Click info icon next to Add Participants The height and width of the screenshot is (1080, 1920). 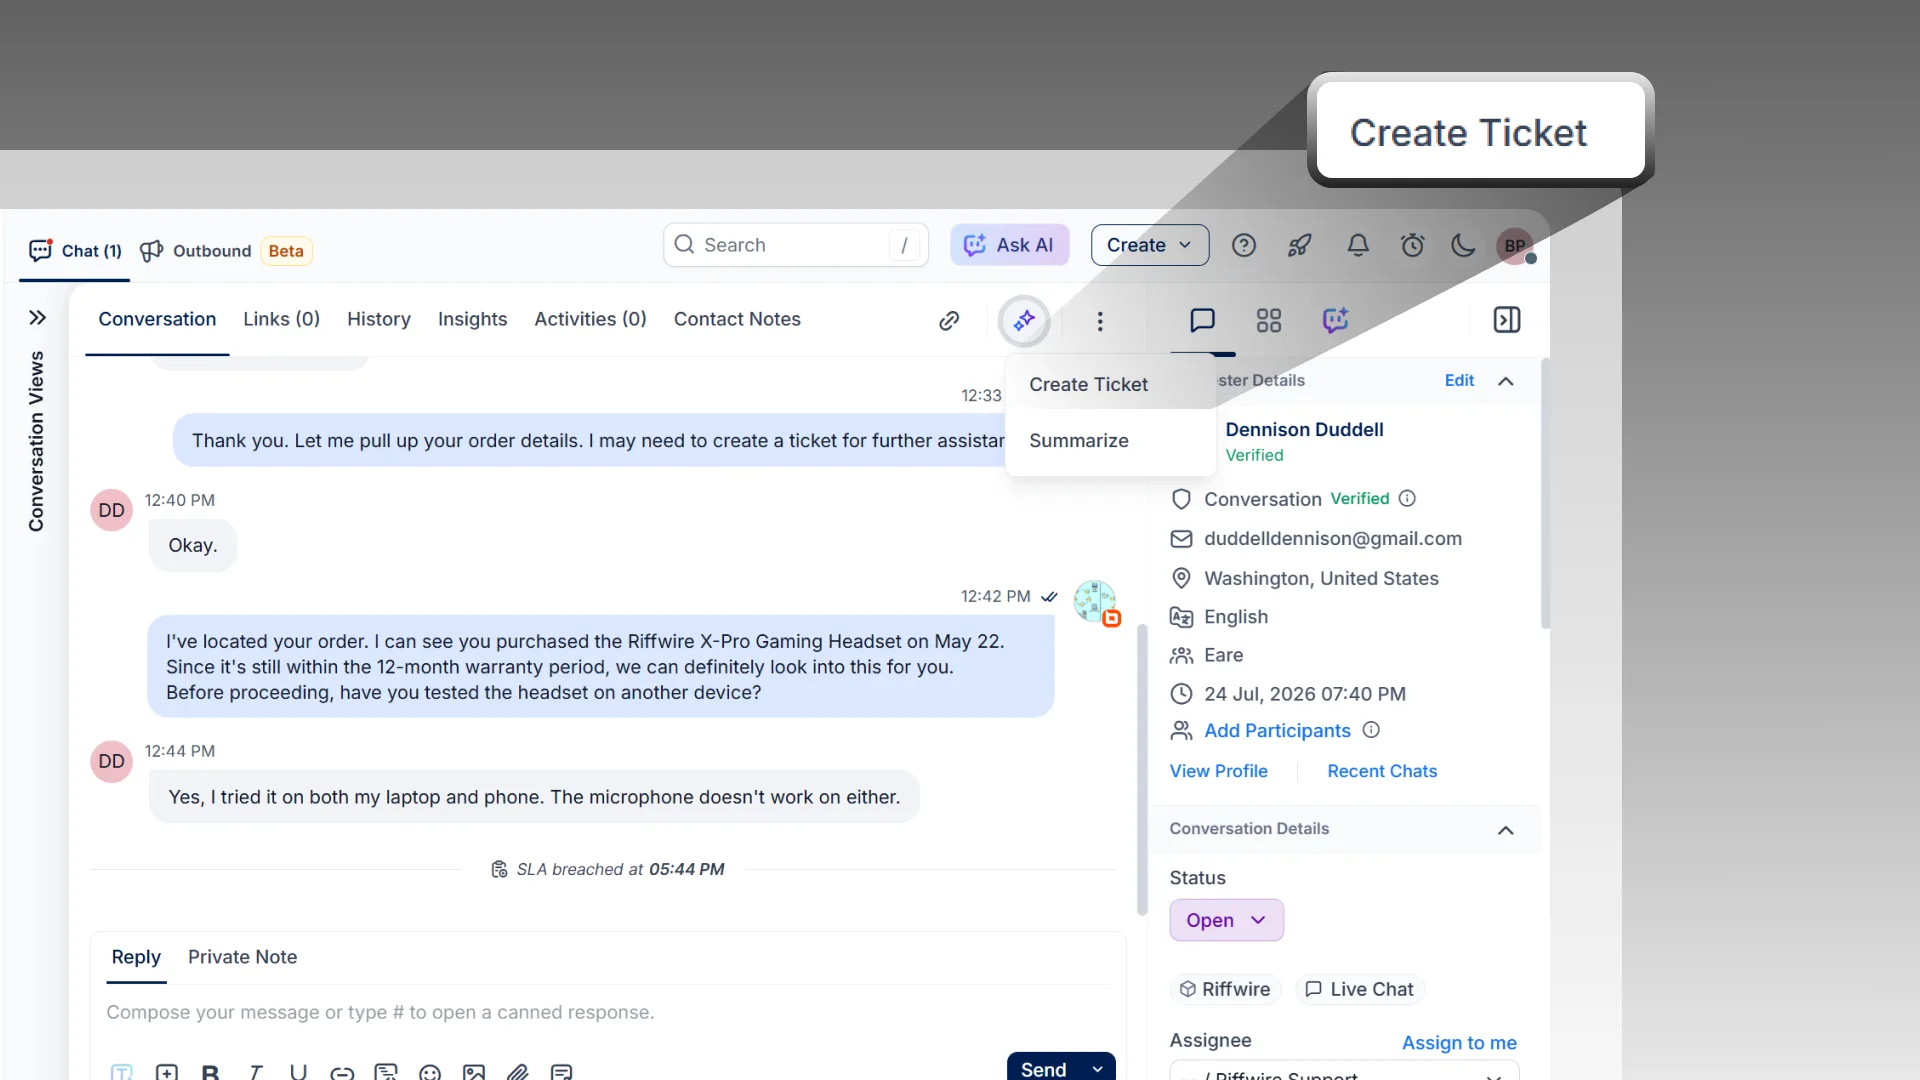point(1371,730)
